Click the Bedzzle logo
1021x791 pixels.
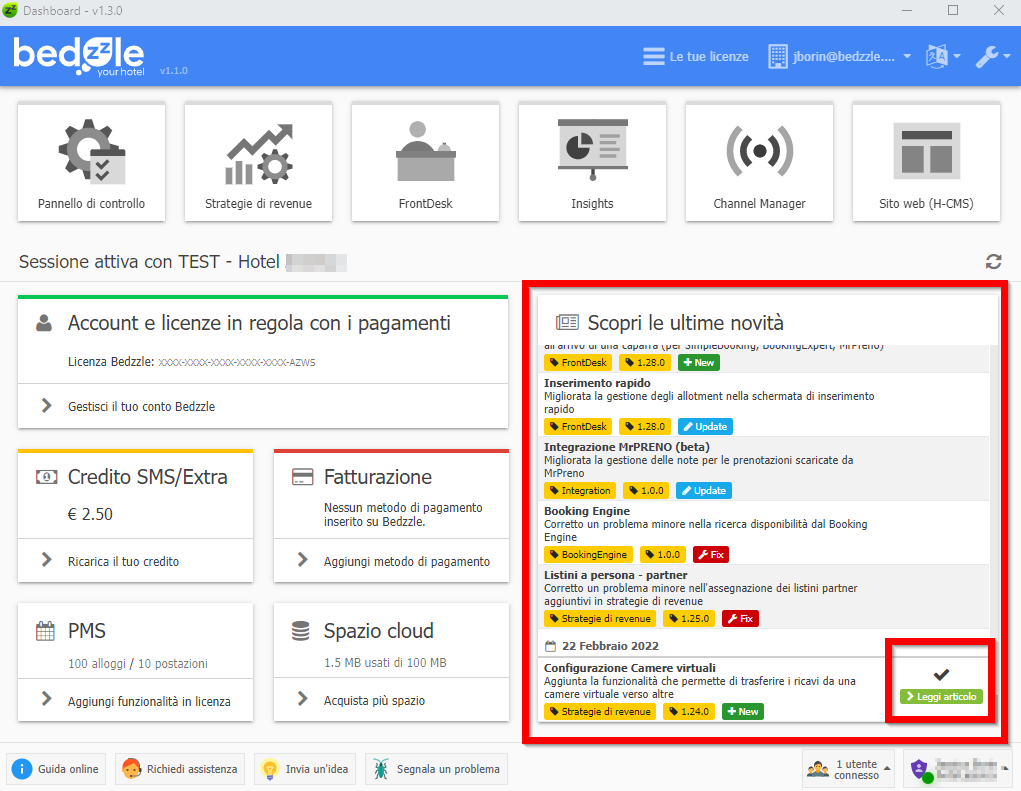click(x=79, y=56)
